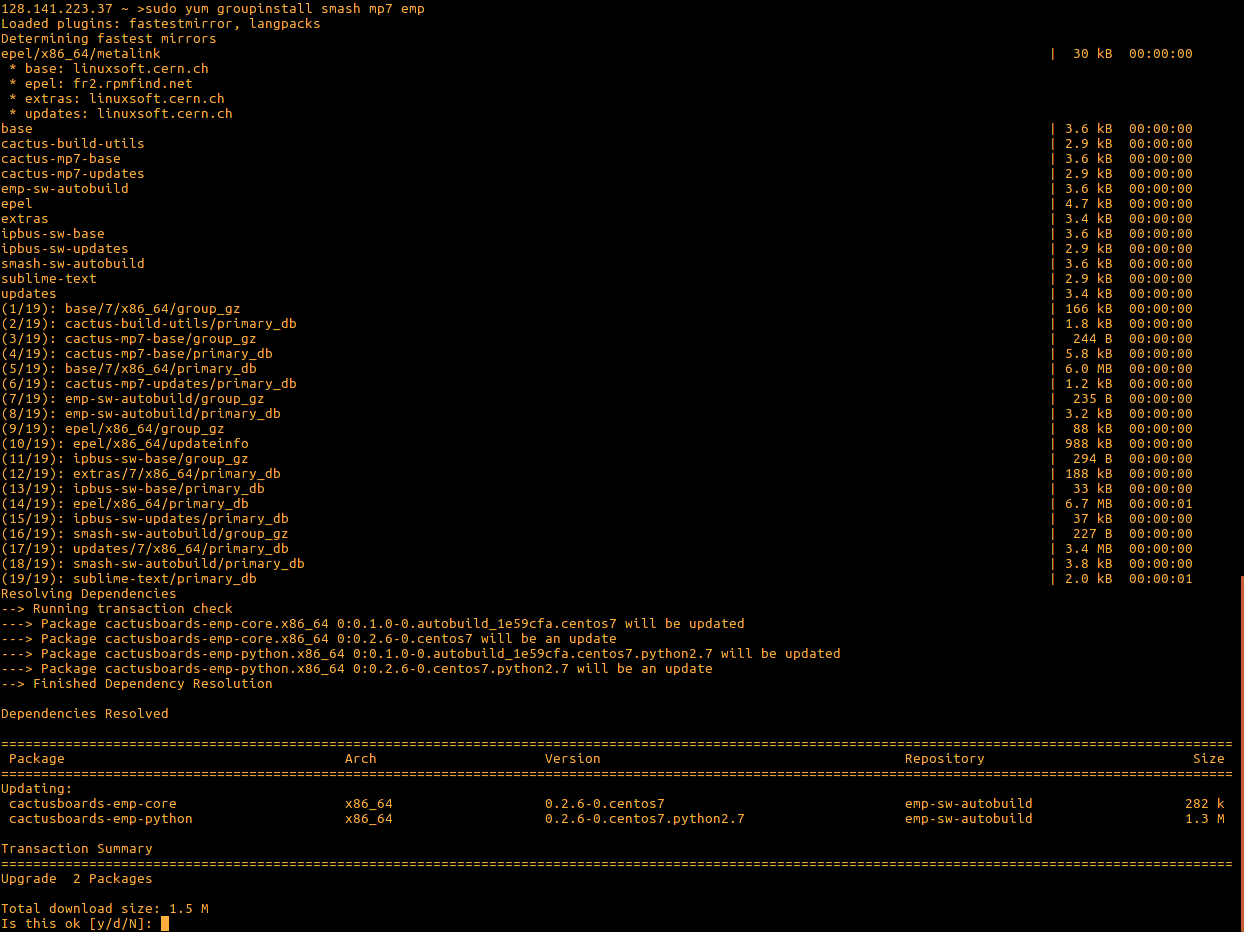
Task: Click cactusboards-emp-python in the Updating table
Action: (x=100, y=819)
